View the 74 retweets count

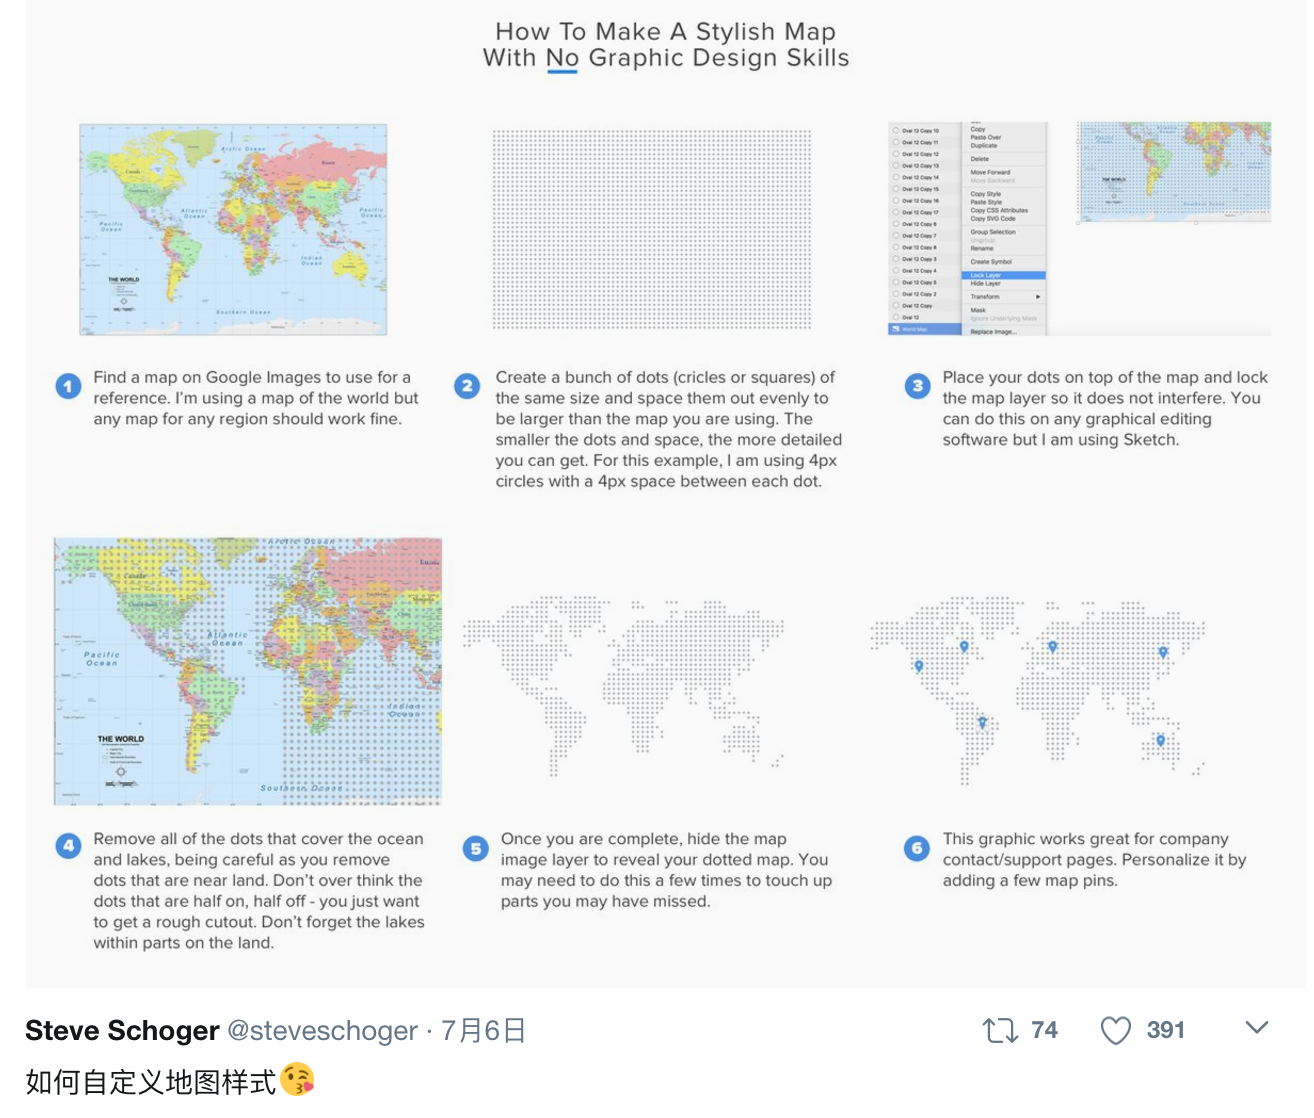1044,1030
